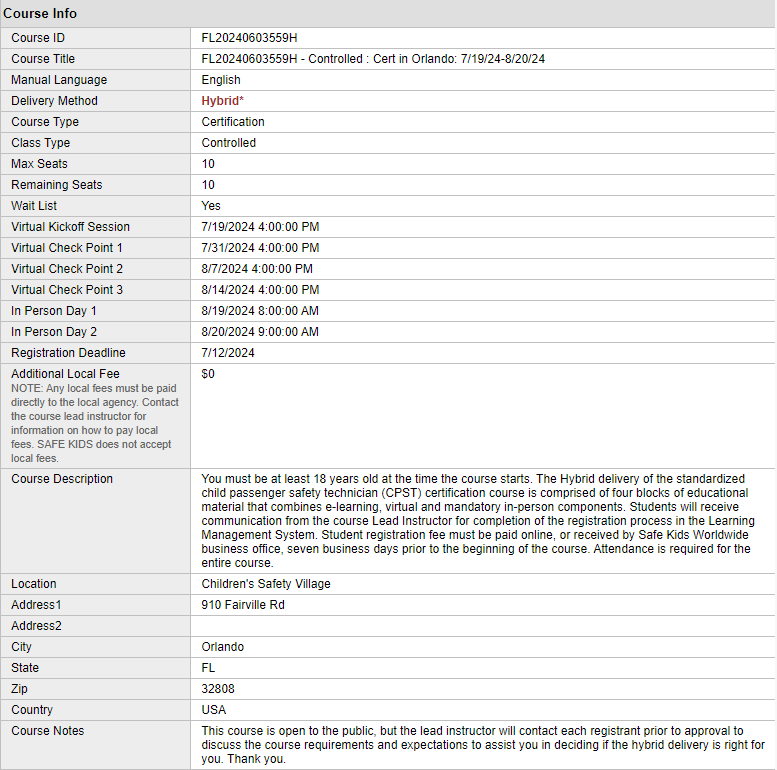The height and width of the screenshot is (770, 777).
Task: Click the English manual language value
Action: [x=221, y=80]
